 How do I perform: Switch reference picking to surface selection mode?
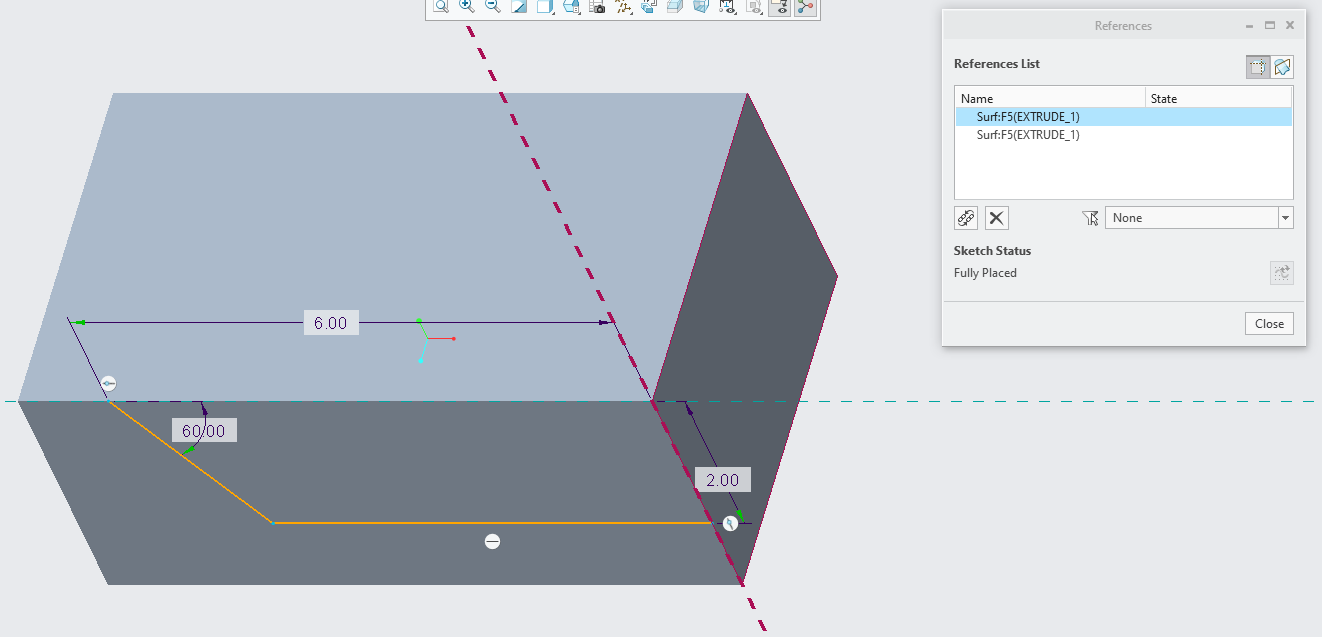(x=1281, y=66)
